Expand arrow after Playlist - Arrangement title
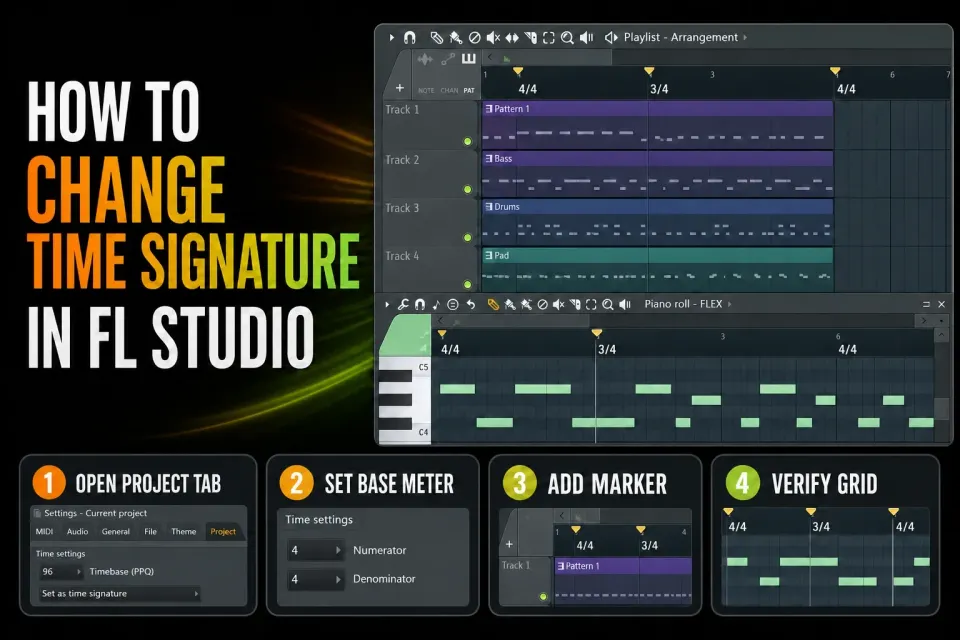 tap(745, 37)
